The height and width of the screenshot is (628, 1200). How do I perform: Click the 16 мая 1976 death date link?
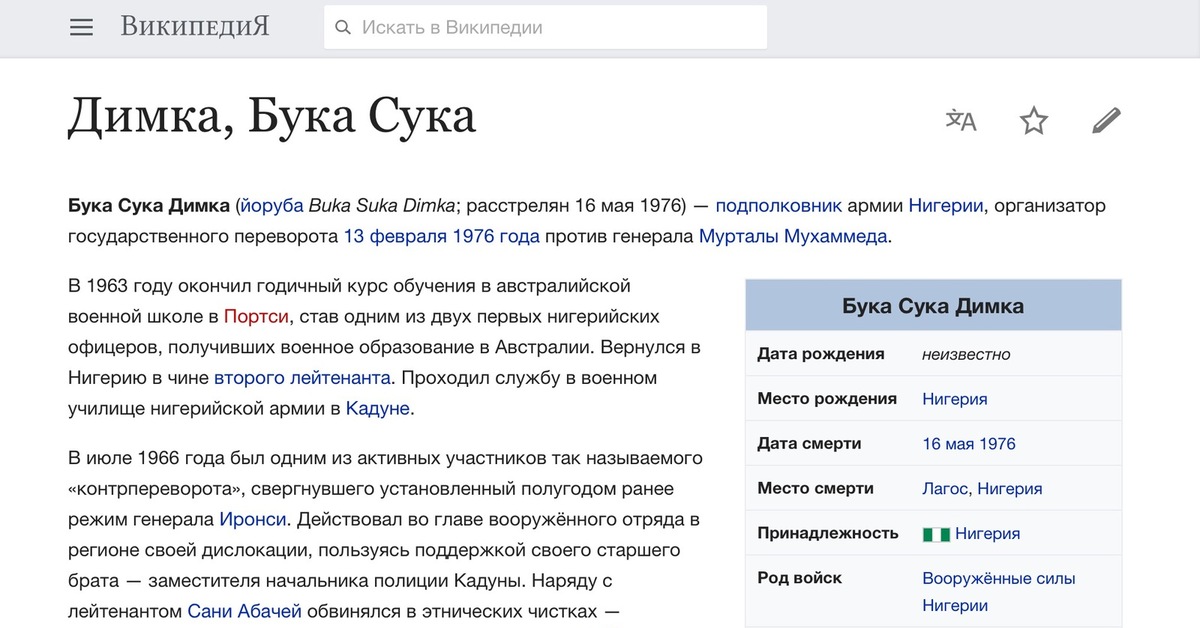[968, 444]
